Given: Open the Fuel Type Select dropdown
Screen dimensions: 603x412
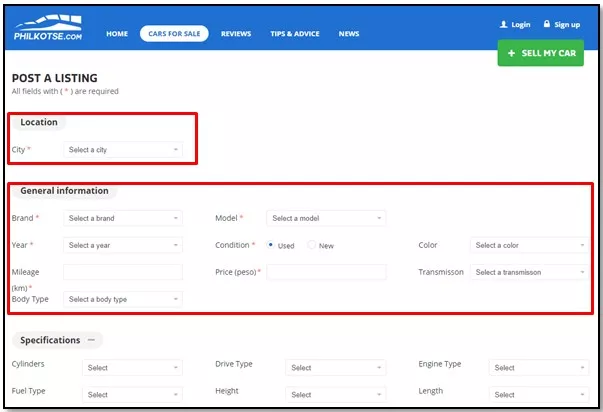Looking at the screenshot, I should pyautogui.click(x=132, y=394).
